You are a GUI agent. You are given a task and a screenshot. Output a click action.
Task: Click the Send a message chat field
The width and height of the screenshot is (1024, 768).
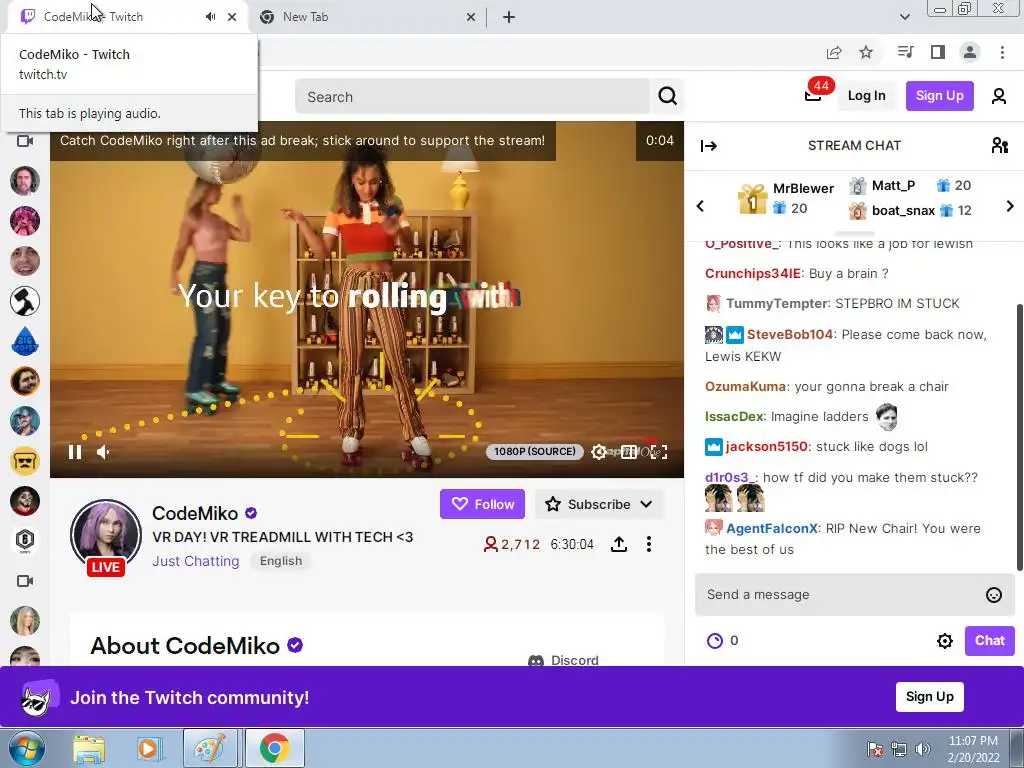tap(854, 595)
